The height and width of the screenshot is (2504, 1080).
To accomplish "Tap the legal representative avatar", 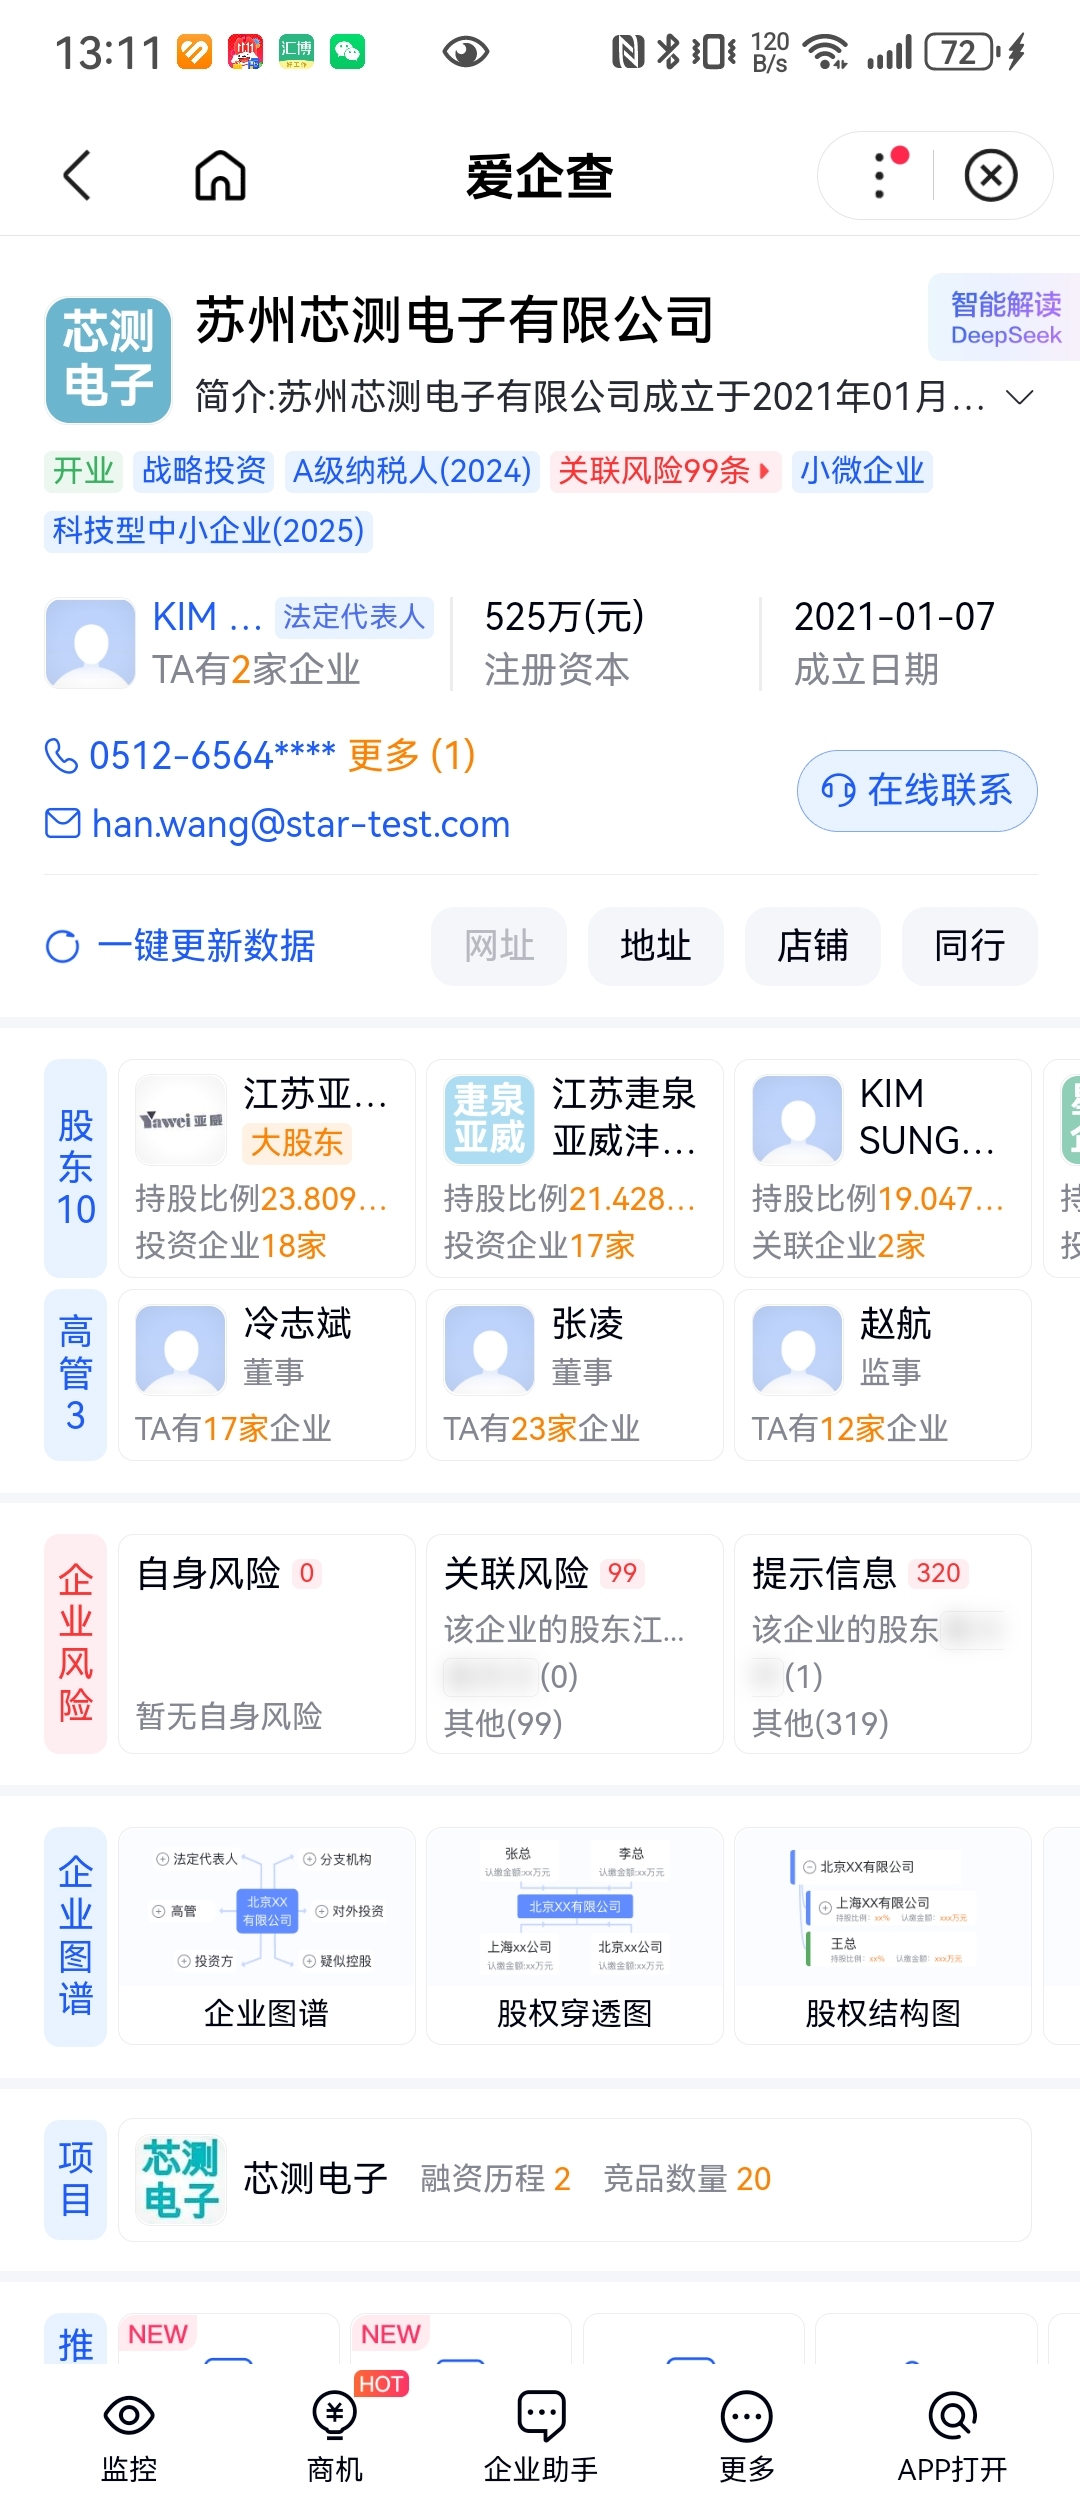I will [x=90, y=643].
